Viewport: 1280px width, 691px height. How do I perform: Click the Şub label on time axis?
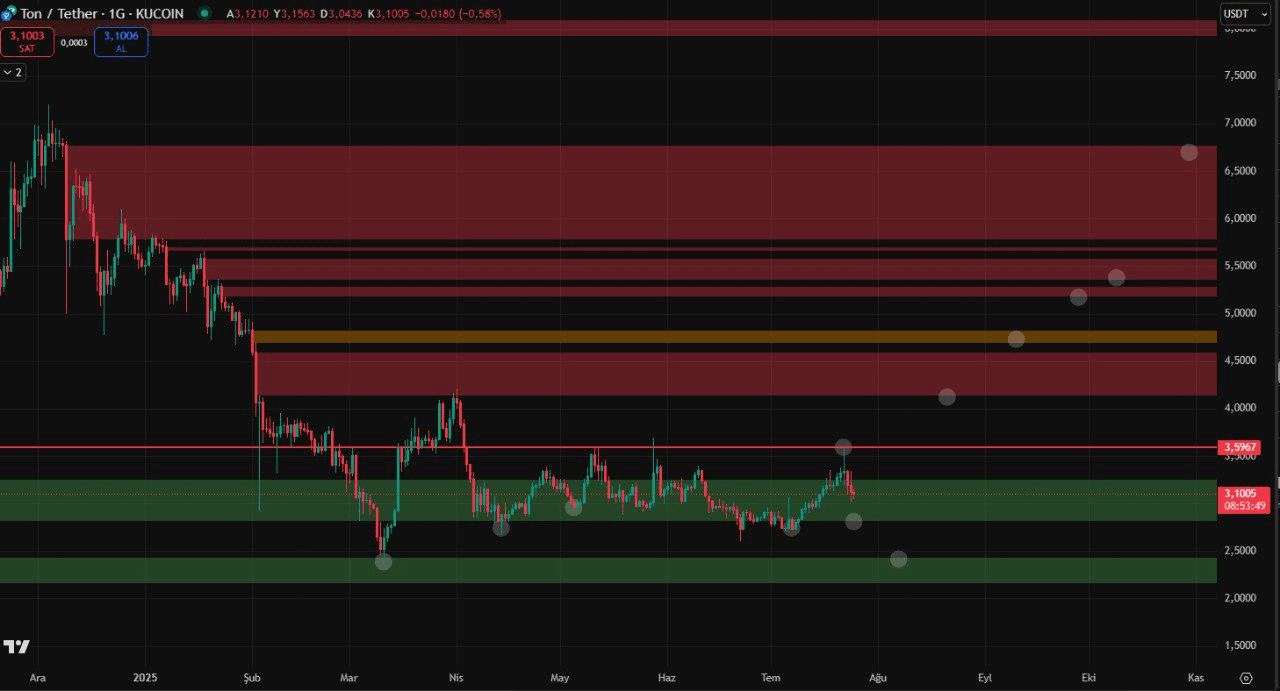tap(252, 678)
